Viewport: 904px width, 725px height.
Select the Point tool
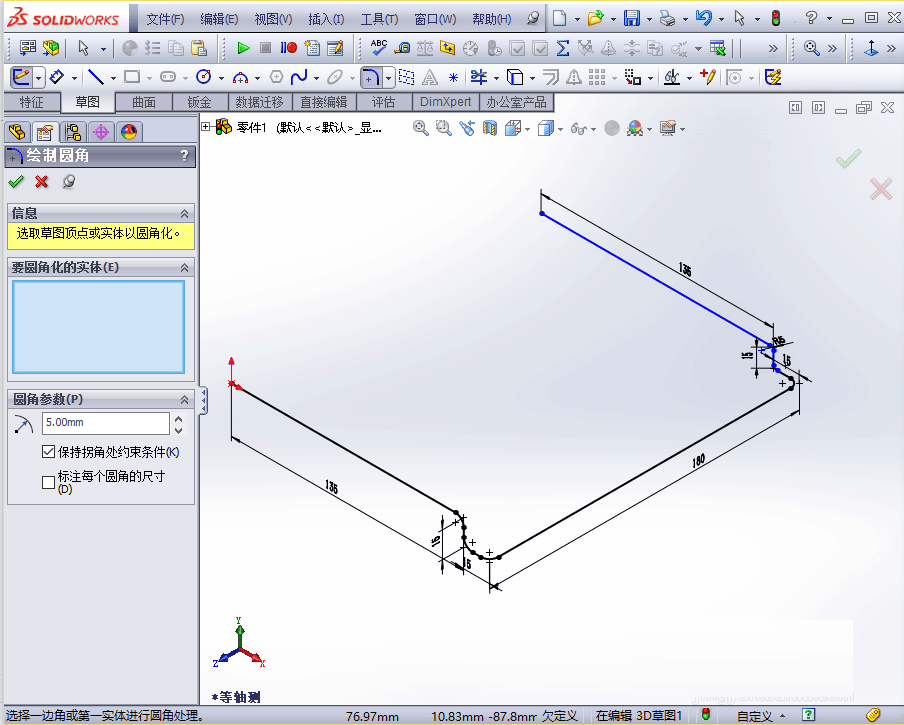tap(451, 77)
